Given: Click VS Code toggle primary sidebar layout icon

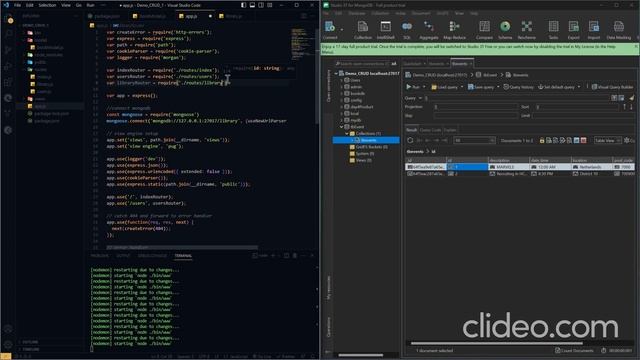Looking at the screenshot, I should tap(244, 5).
